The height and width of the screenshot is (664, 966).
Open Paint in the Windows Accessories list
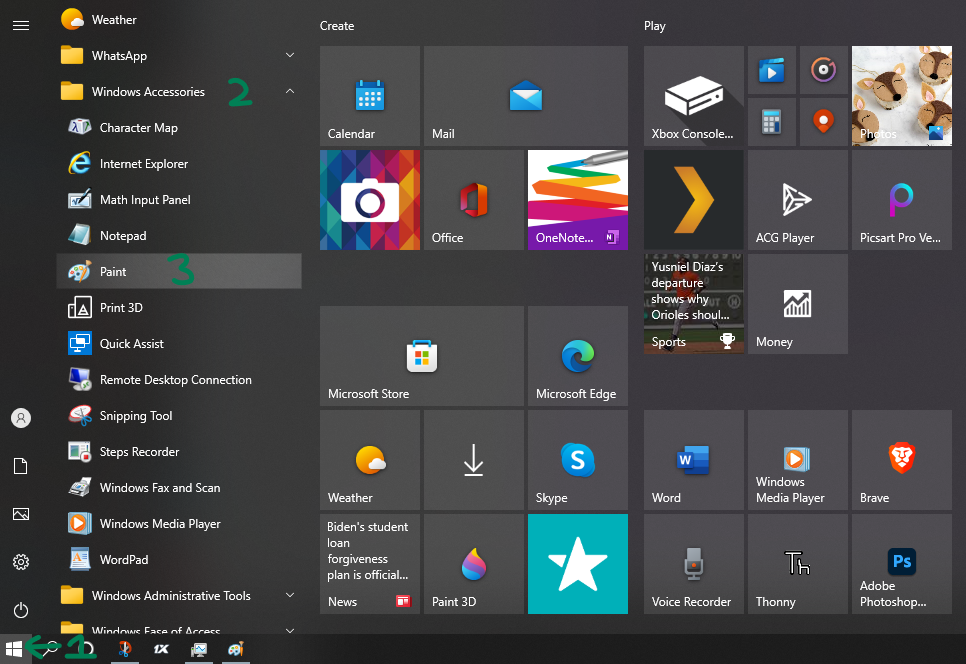(179, 272)
